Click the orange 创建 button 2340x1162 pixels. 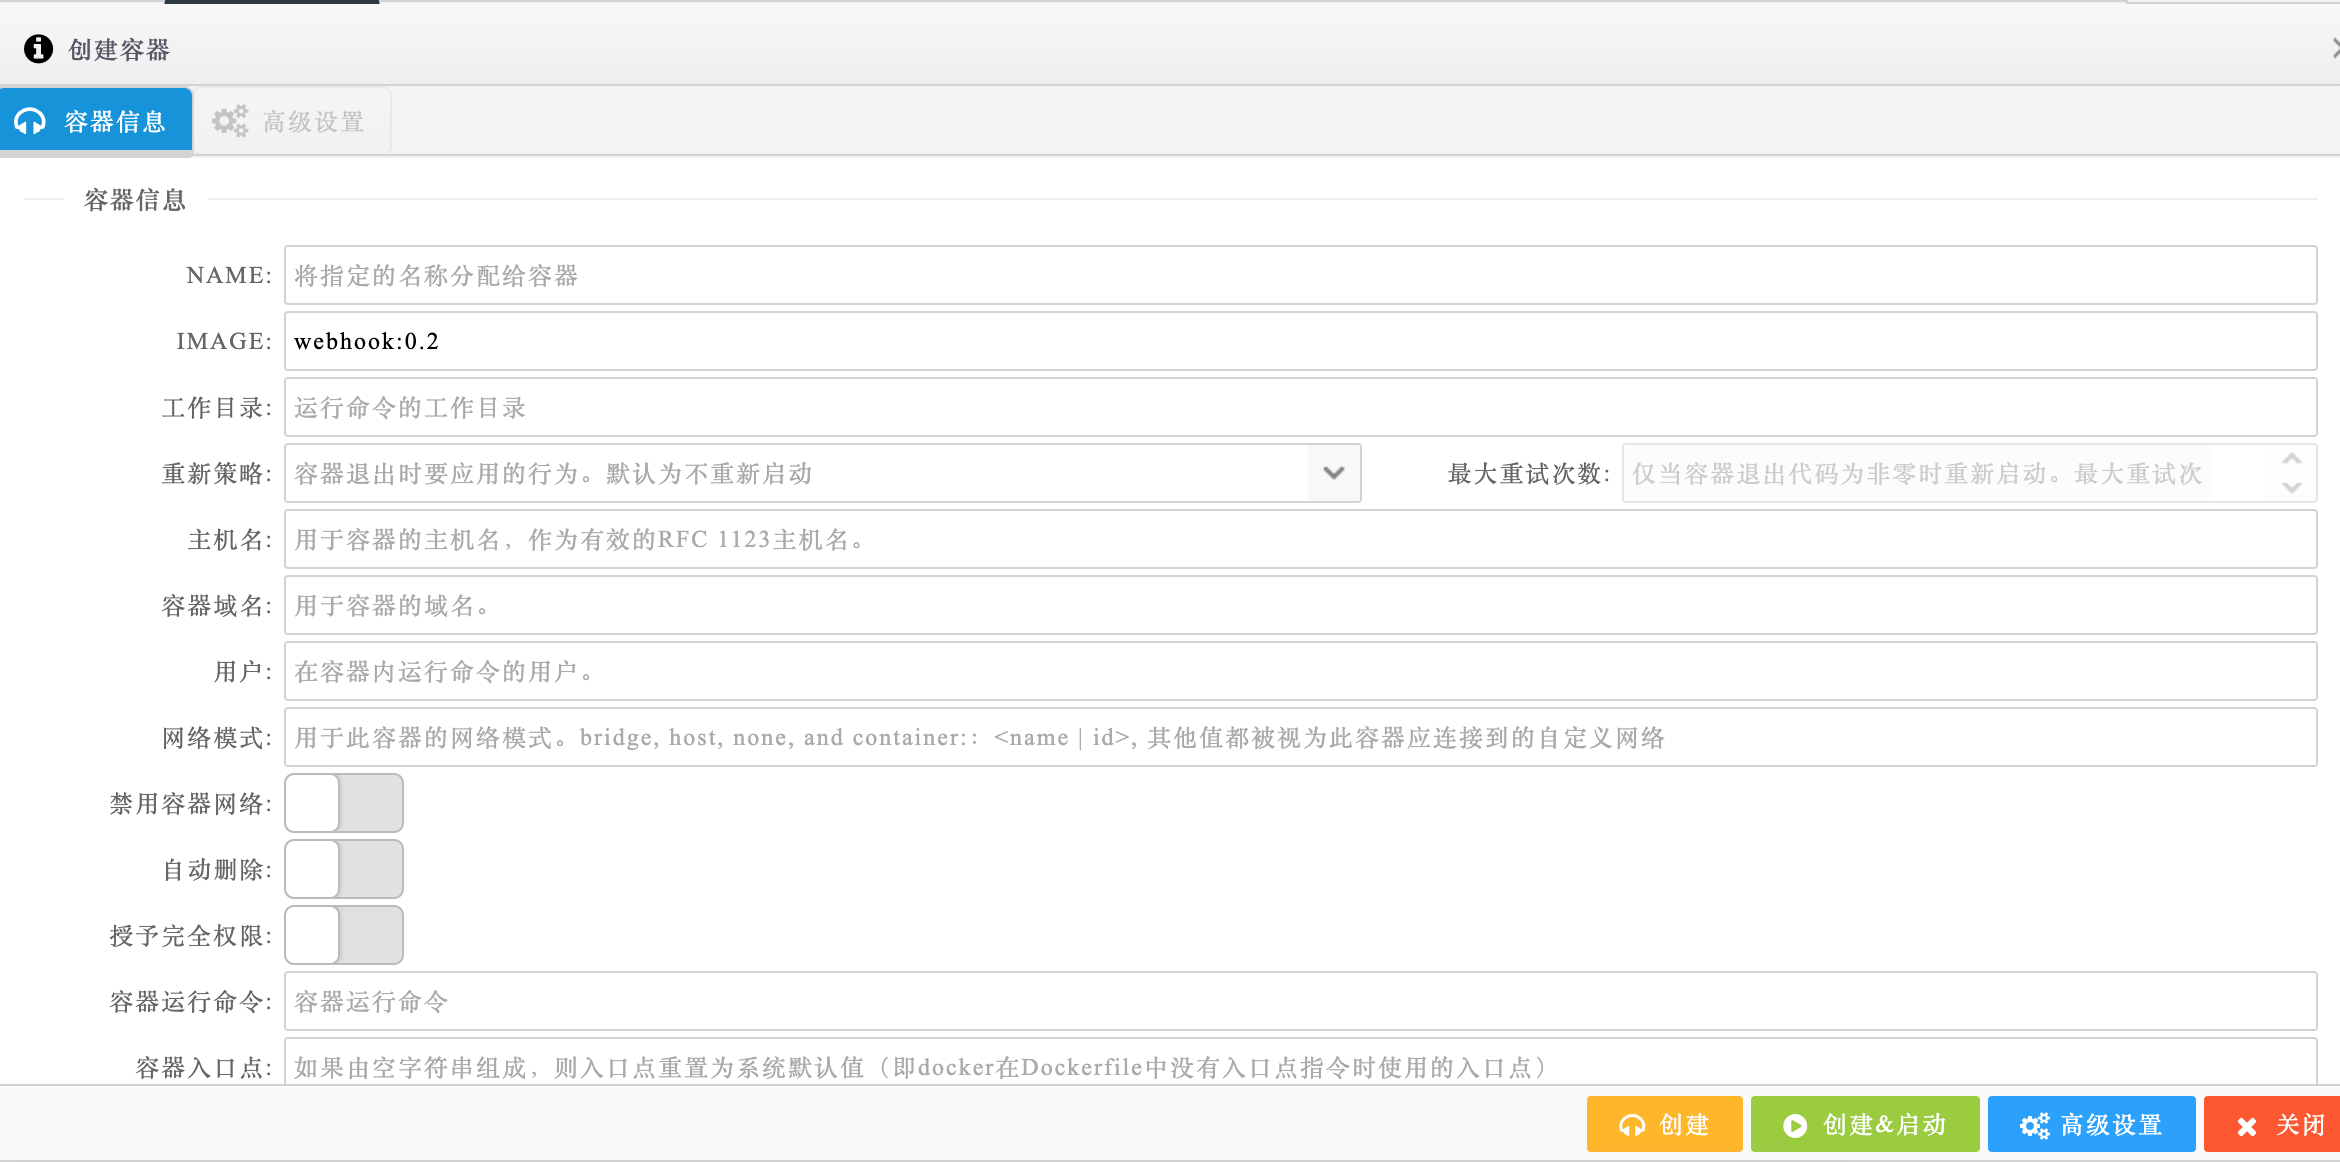pos(1664,1124)
